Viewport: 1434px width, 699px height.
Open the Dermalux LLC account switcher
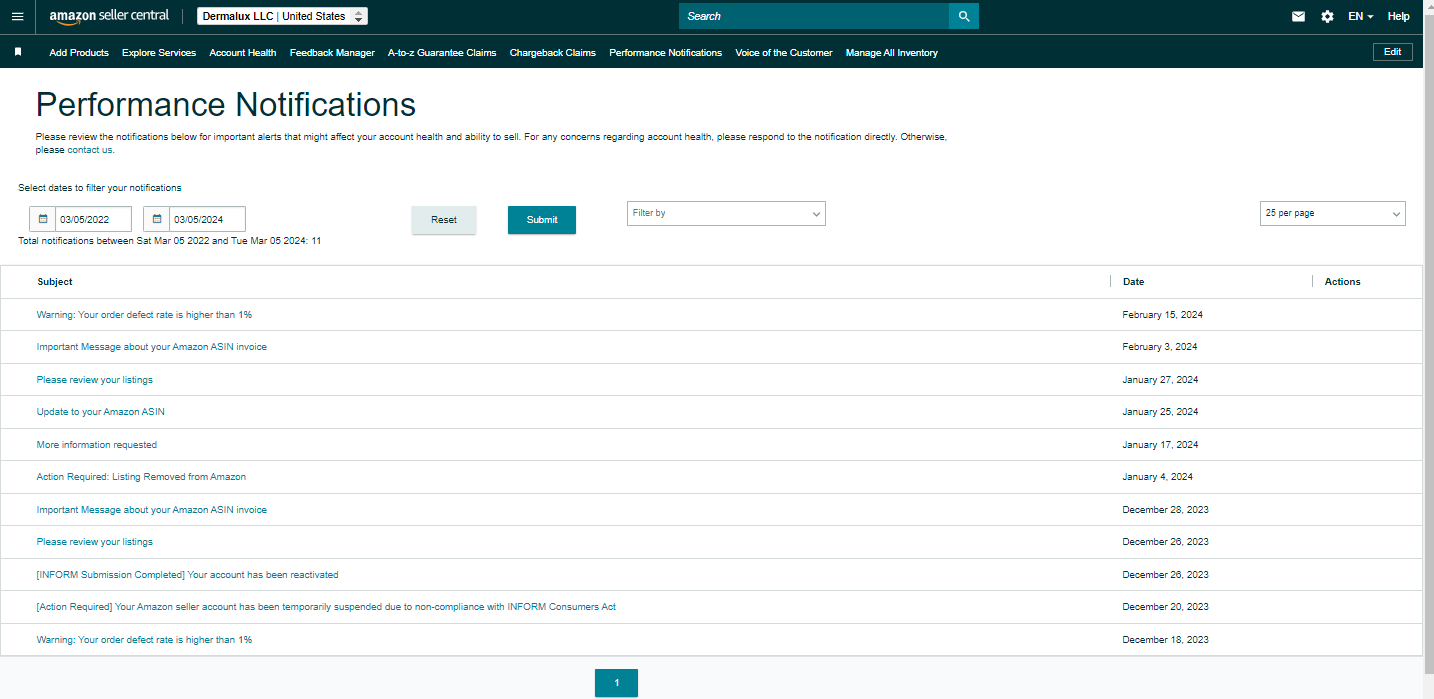(x=283, y=16)
